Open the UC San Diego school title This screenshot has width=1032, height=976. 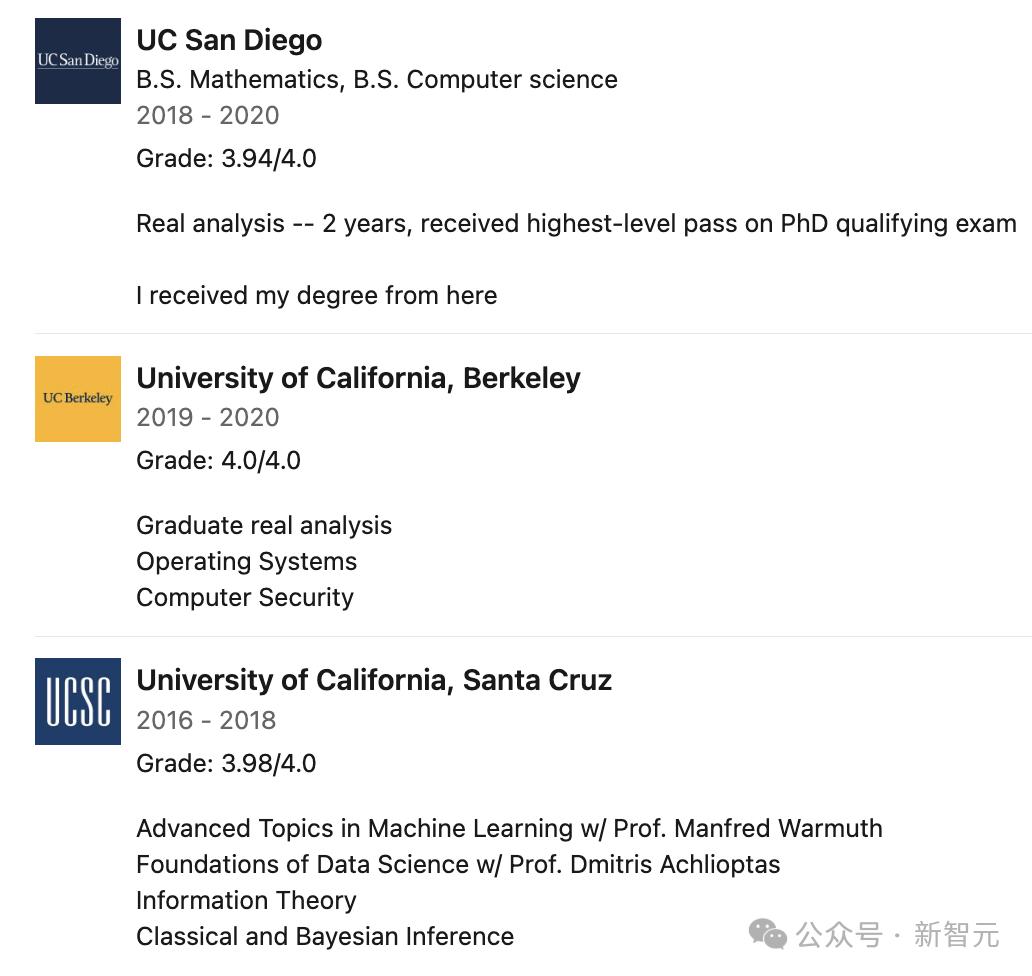[229, 40]
